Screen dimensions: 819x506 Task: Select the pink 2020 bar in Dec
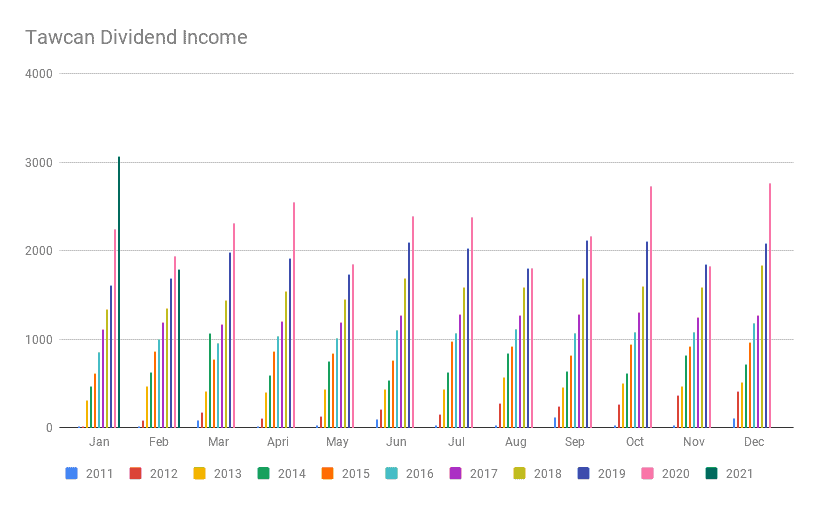coord(770,305)
